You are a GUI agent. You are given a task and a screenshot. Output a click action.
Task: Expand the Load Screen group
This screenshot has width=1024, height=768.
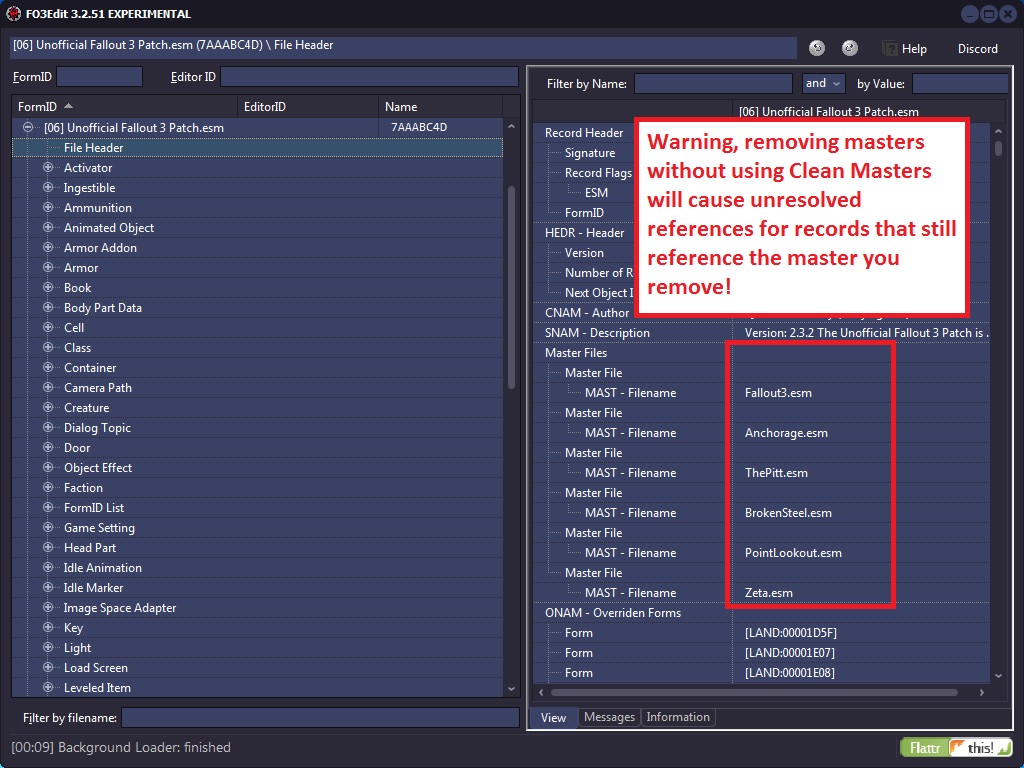click(48, 667)
